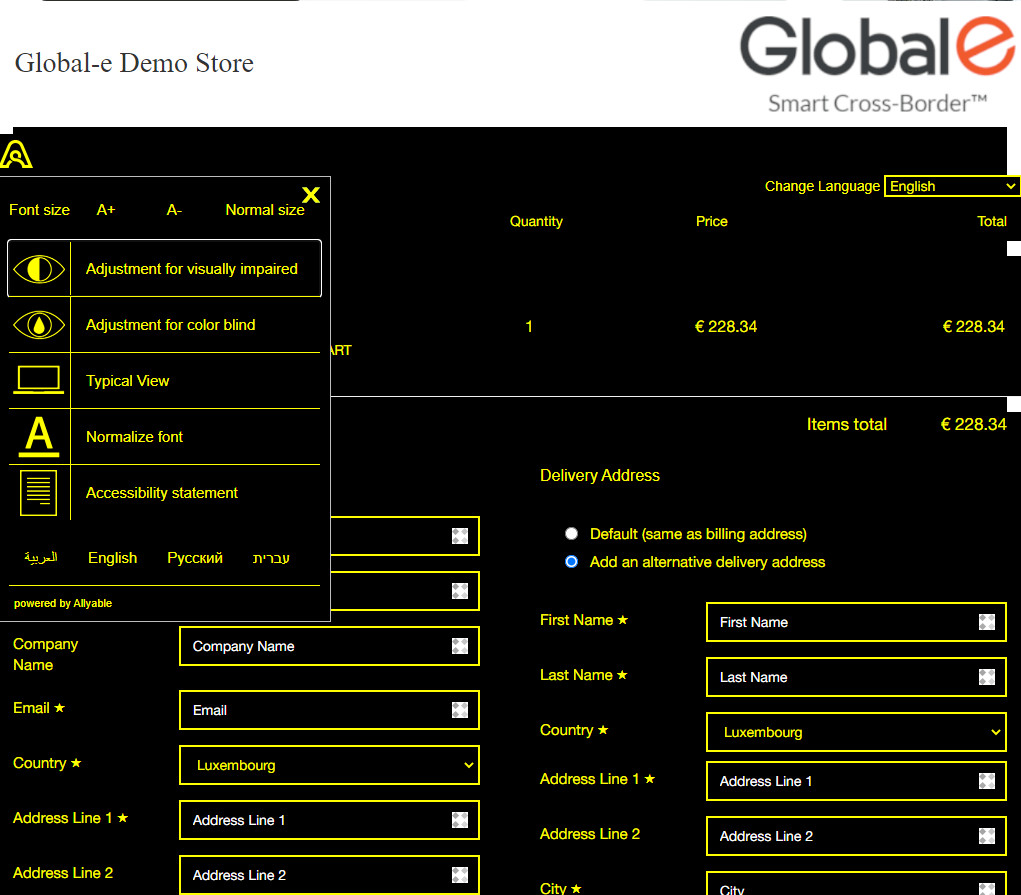The image size is (1021, 895).
Task: Click the laptop icon for Typical View
Action: (38, 381)
